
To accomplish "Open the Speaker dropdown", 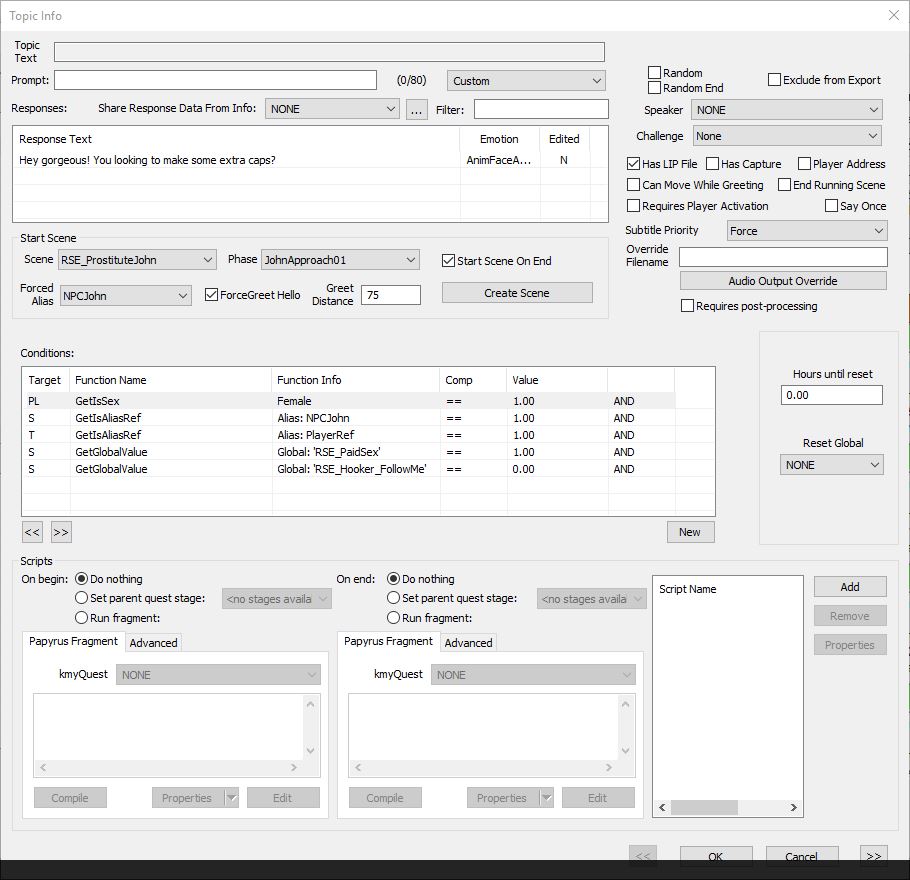I will [x=787, y=110].
